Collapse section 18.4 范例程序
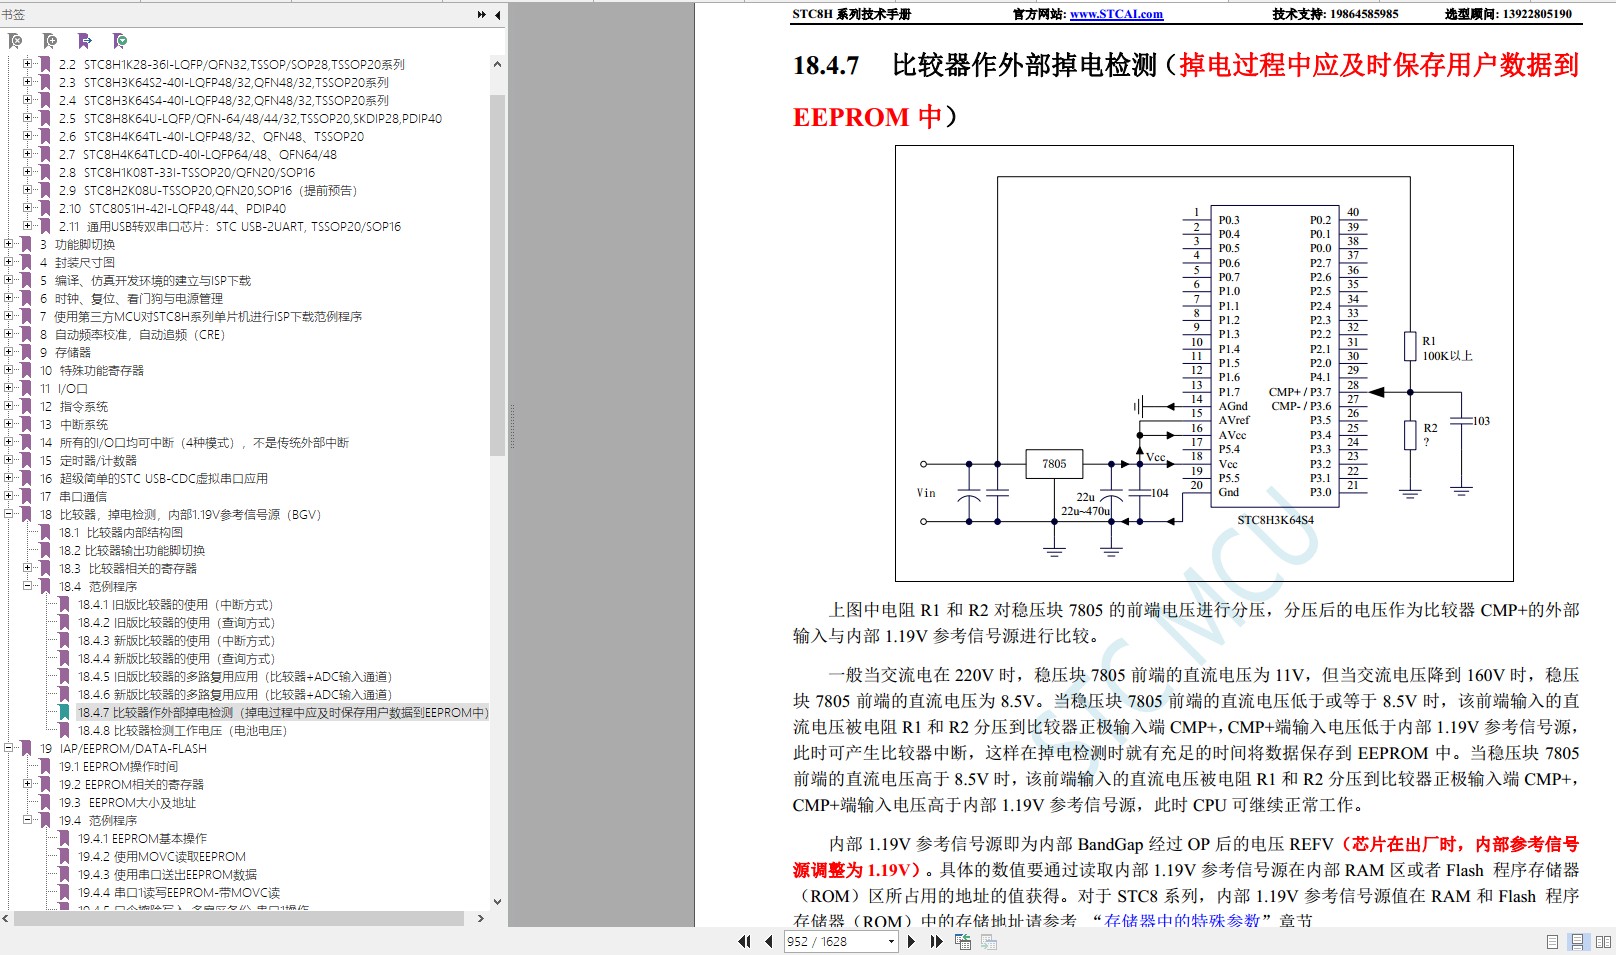The width and height of the screenshot is (1616, 955). (x=28, y=586)
